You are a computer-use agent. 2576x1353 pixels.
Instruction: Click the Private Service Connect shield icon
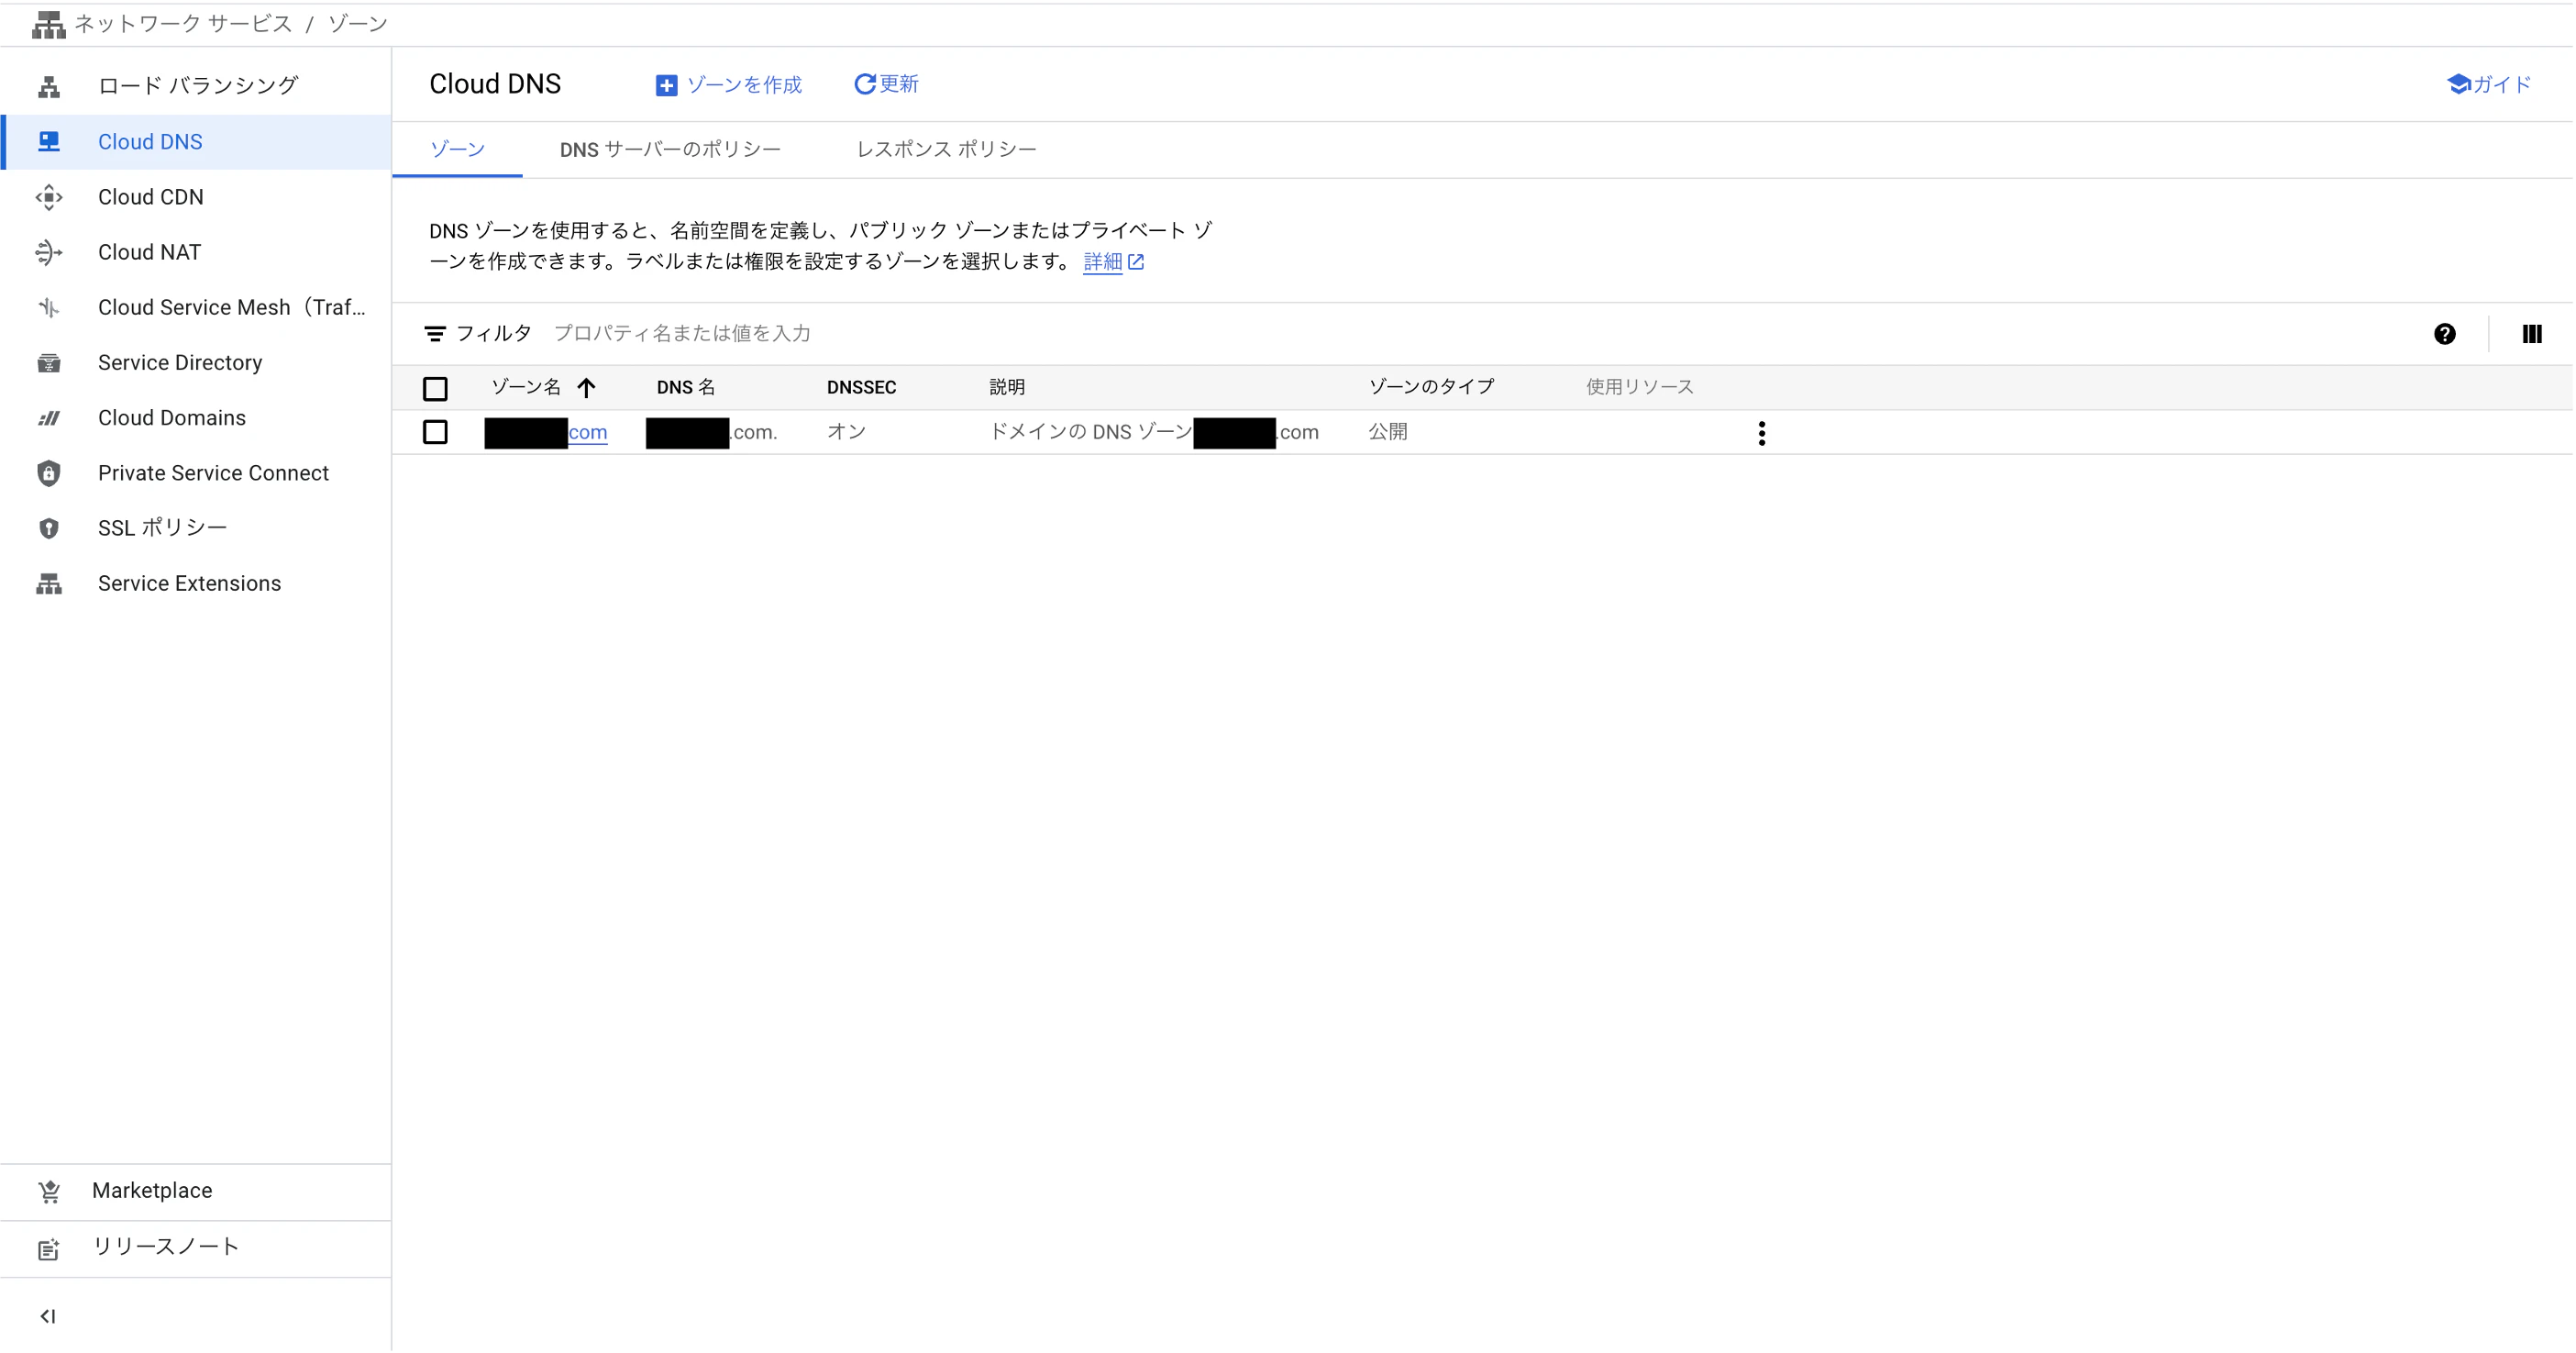pyautogui.click(x=49, y=473)
